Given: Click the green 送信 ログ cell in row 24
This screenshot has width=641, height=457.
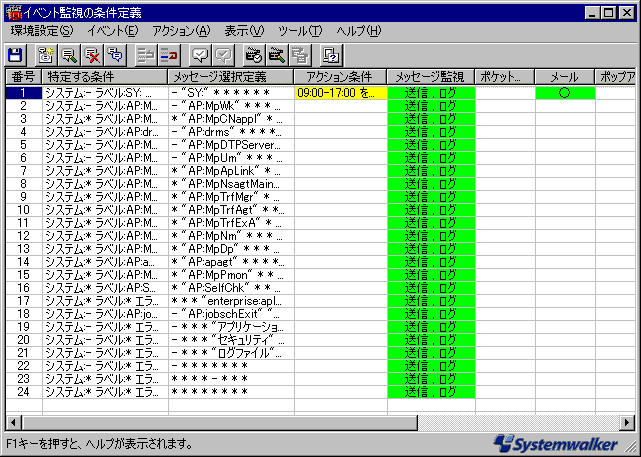Looking at the screenshot, I should [x=431, y=391].
